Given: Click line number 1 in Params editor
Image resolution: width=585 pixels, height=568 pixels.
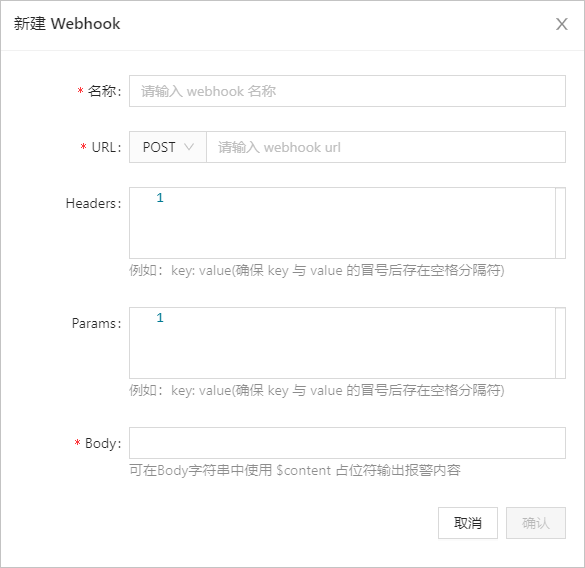Looking at the screenshot, I should [160, 318].
